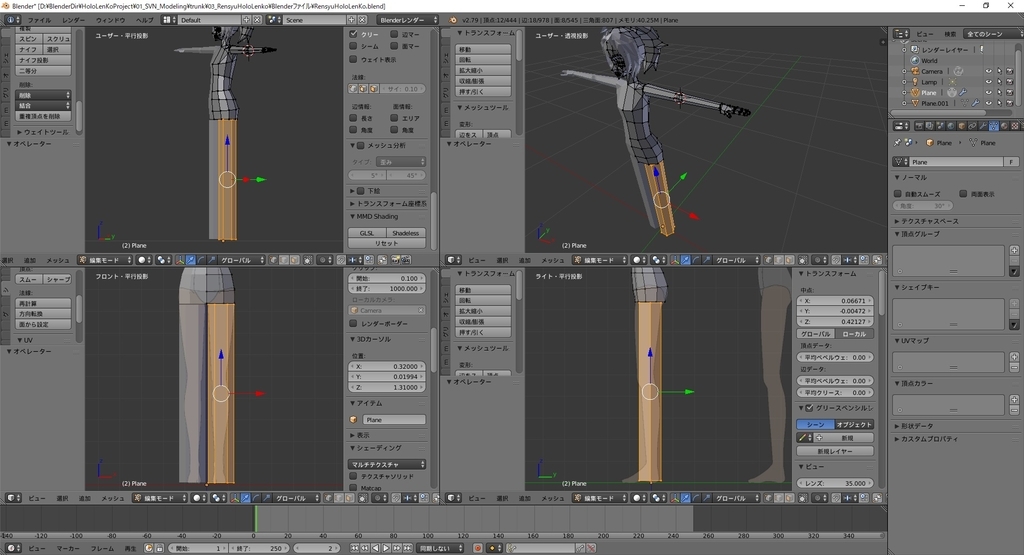The image size is (1024, 555).
Task: Click the limit-selection-to-visible icon in bottom-right viewport header
Action: point(803,498)
